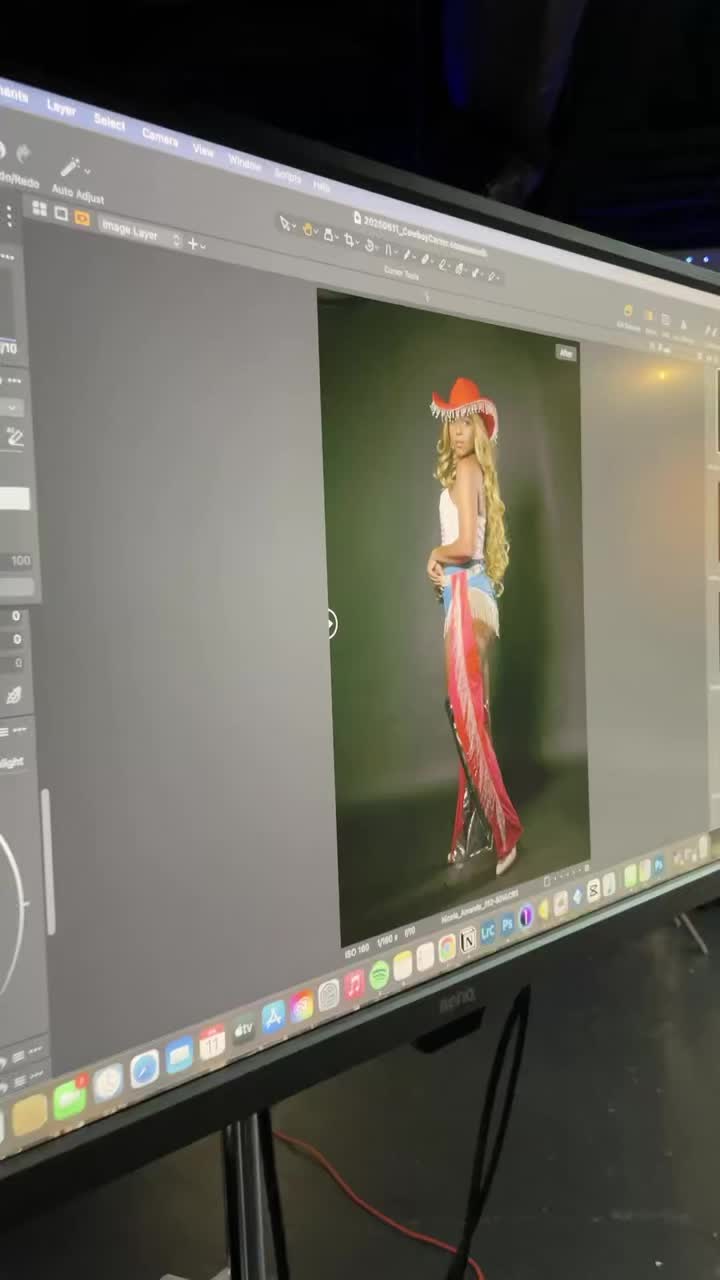The height and width of the screenshot is (1280, 720).
Task: Select the pointer cursor tool
Action: point(284,224)
